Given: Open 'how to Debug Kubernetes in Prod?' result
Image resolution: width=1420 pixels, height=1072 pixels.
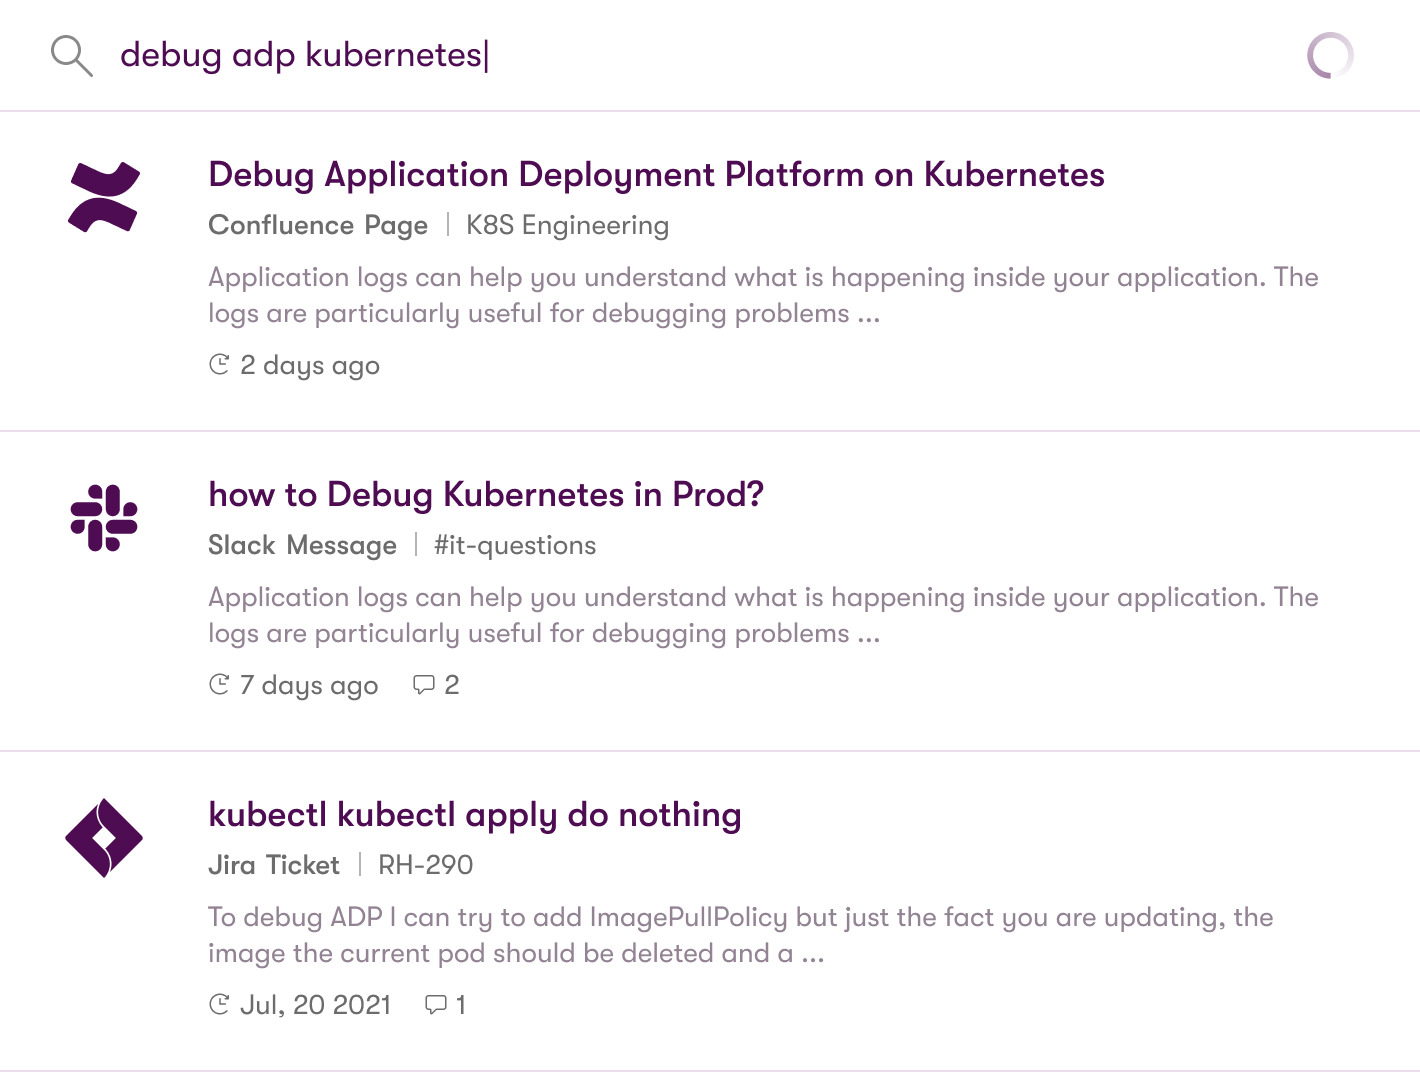Looking at the screenshot, I should [x=486, y=495].
